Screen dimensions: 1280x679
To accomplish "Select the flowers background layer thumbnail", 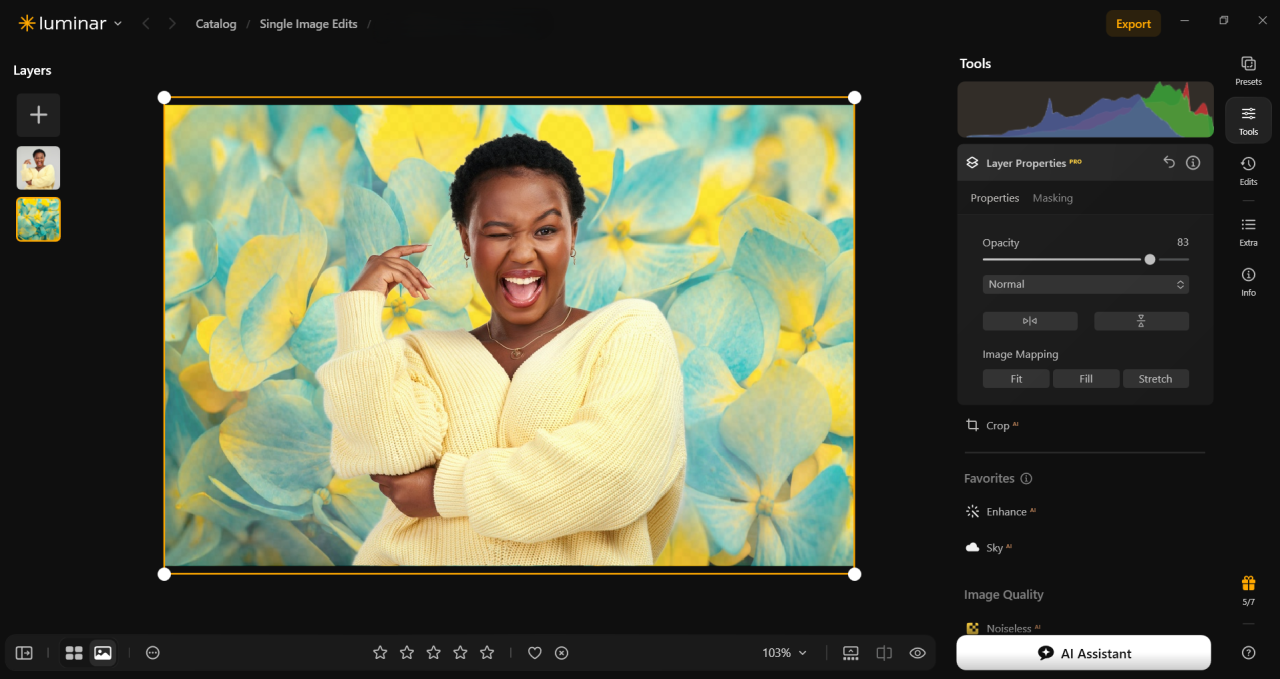I will 38,219.
